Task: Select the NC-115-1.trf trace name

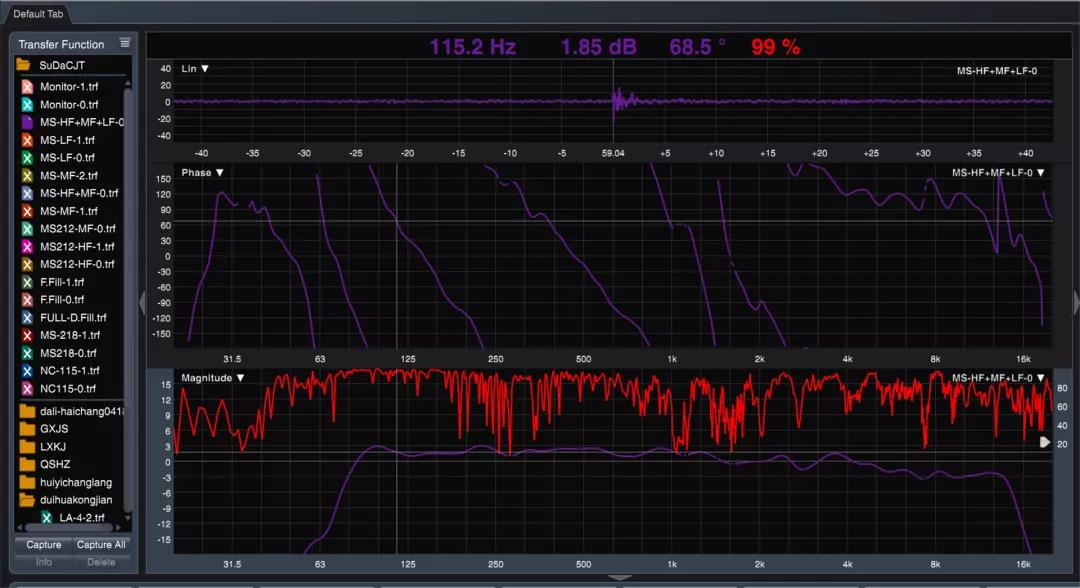Action: [70, 370]
